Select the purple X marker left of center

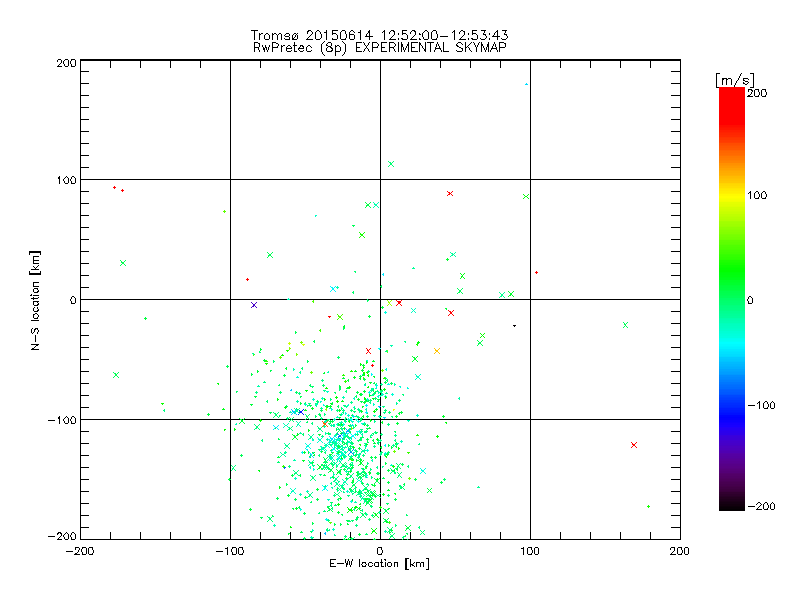254,305
